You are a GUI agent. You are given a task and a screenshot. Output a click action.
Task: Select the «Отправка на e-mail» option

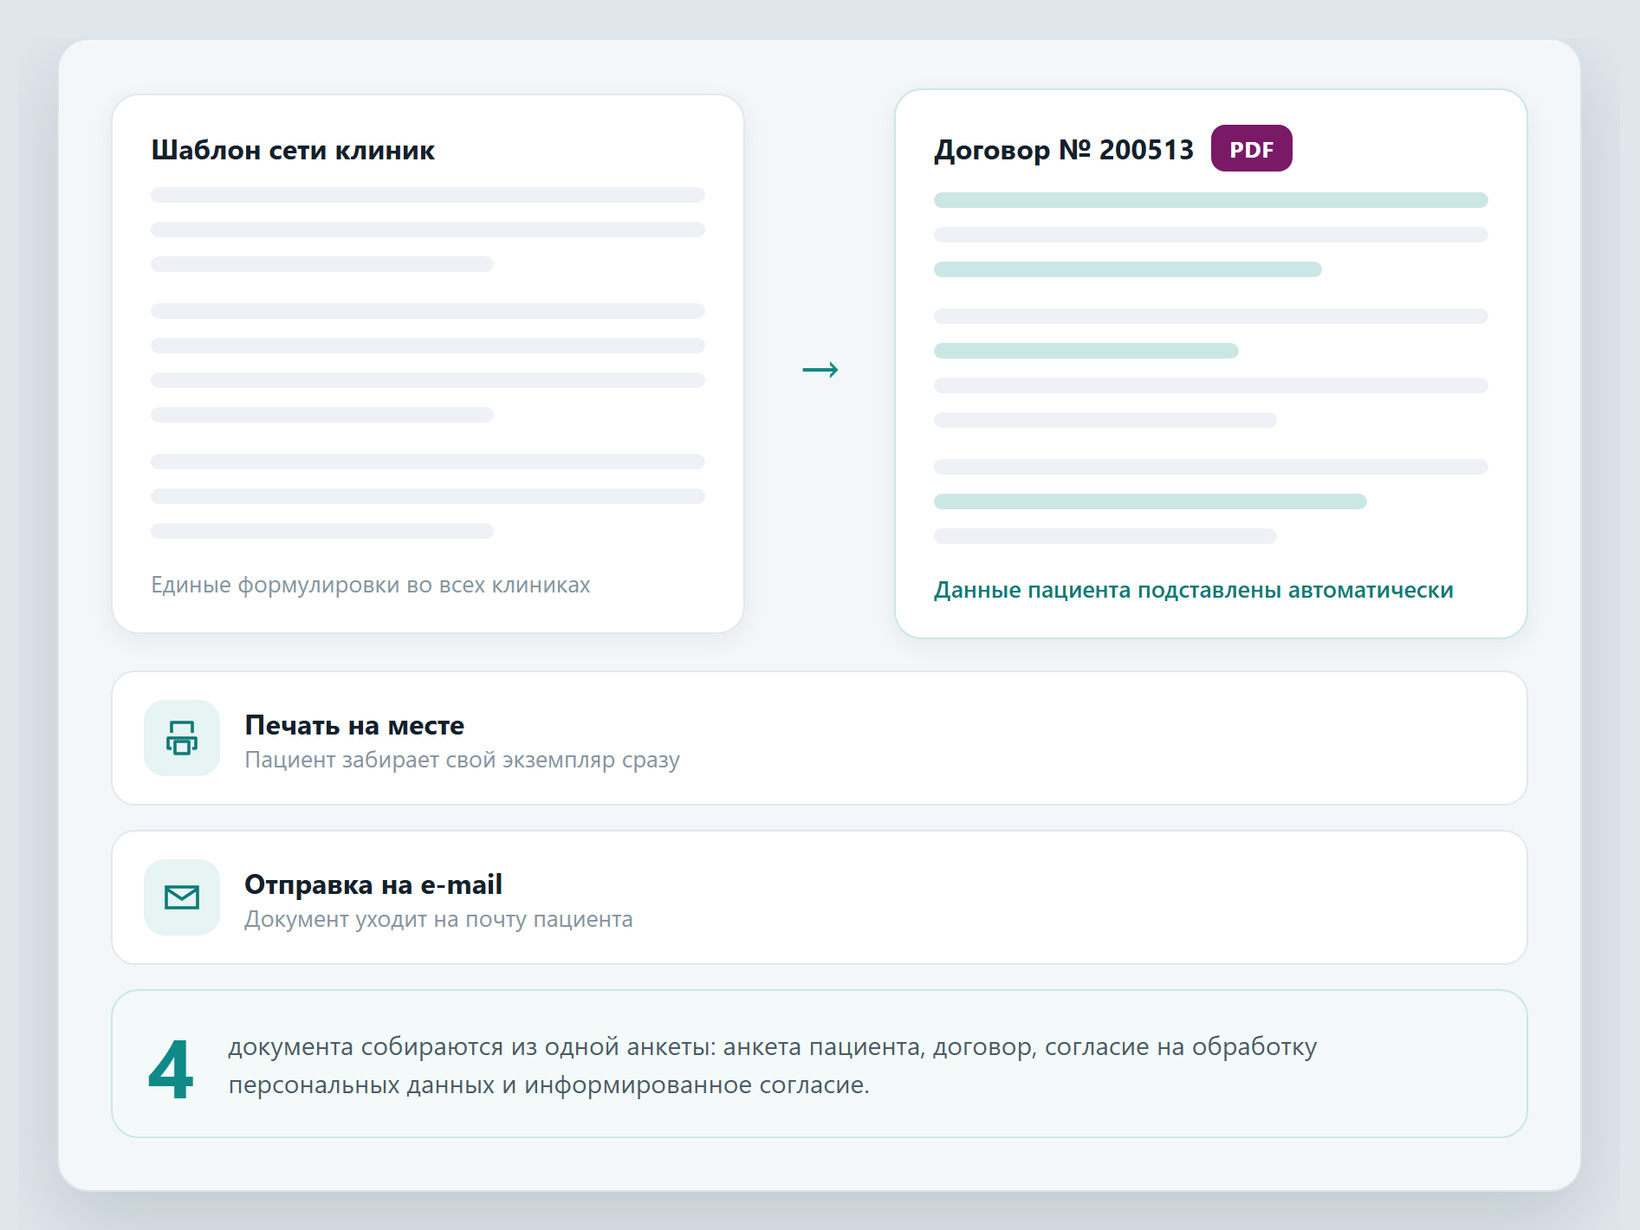pyautogui.click(x=819, y=897)
